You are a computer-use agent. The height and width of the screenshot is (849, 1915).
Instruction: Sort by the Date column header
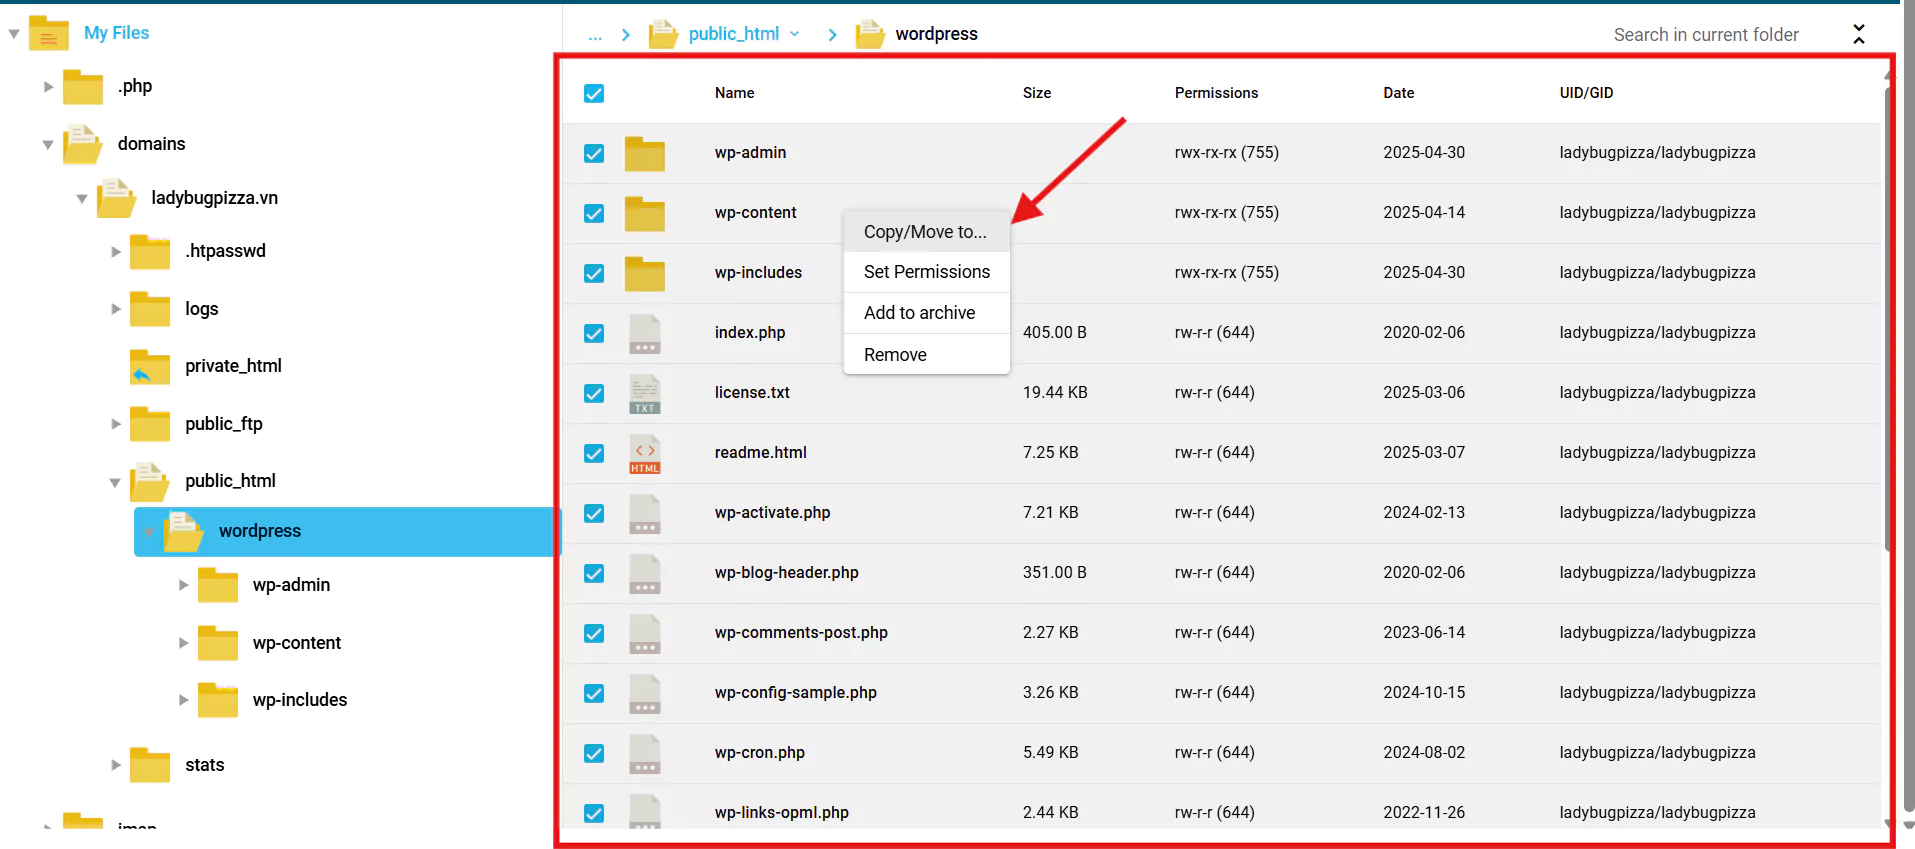(1398, 93)
